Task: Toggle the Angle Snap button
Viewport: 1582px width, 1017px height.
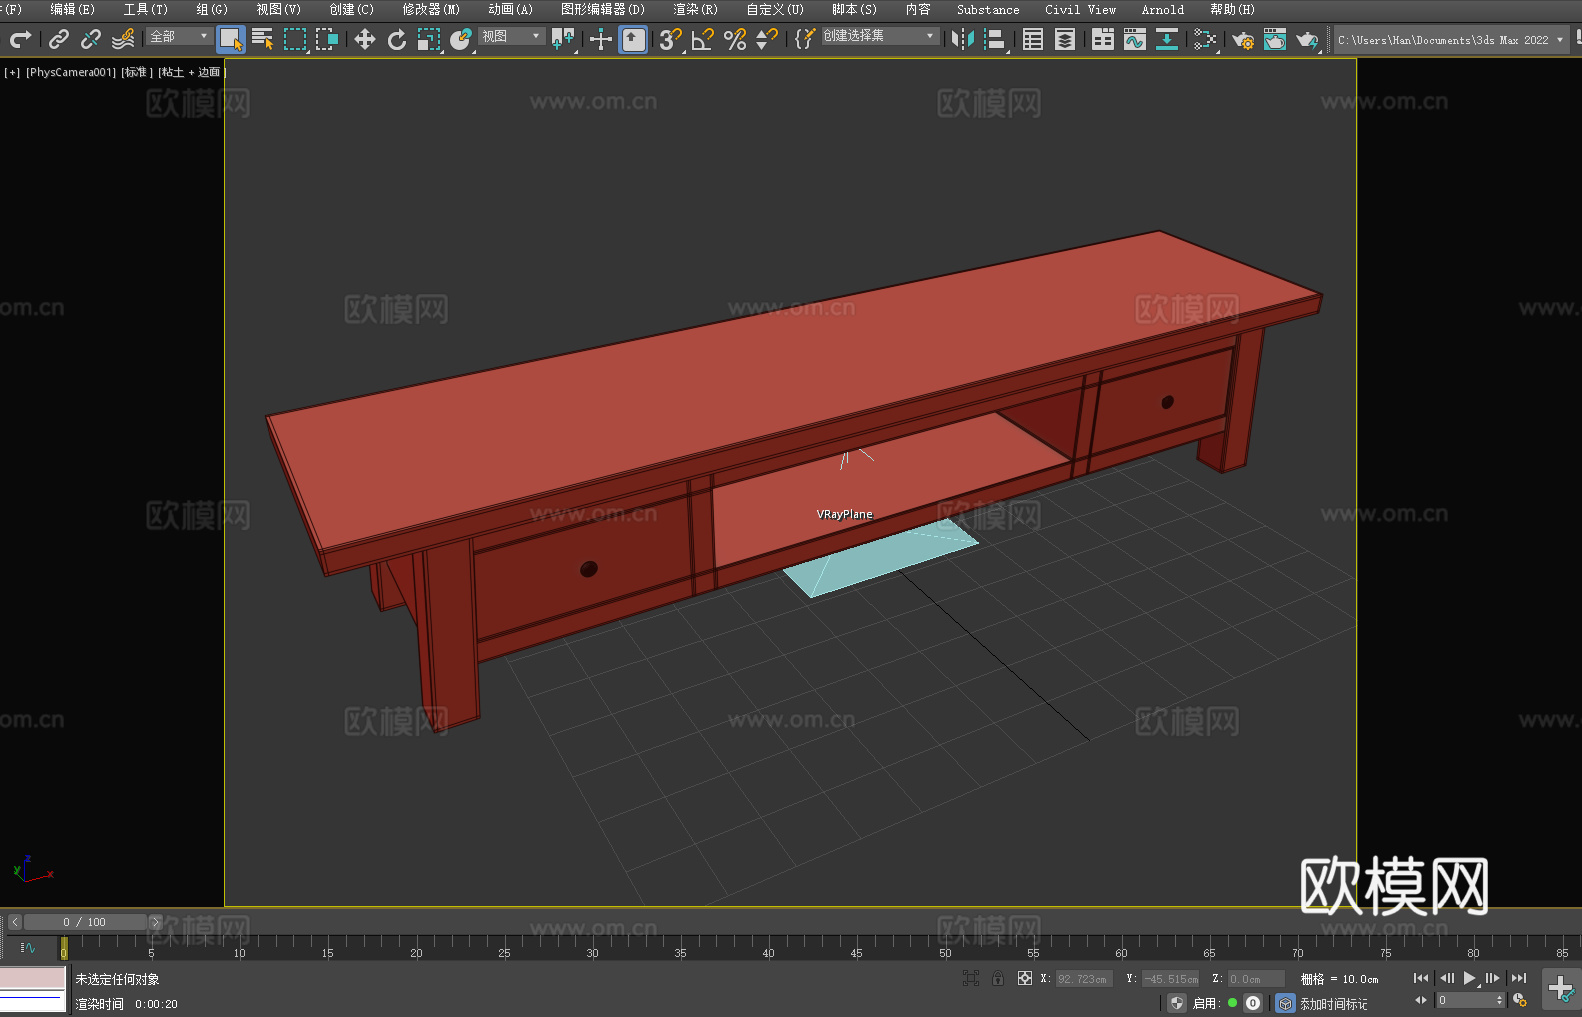Action: (703, 39)
